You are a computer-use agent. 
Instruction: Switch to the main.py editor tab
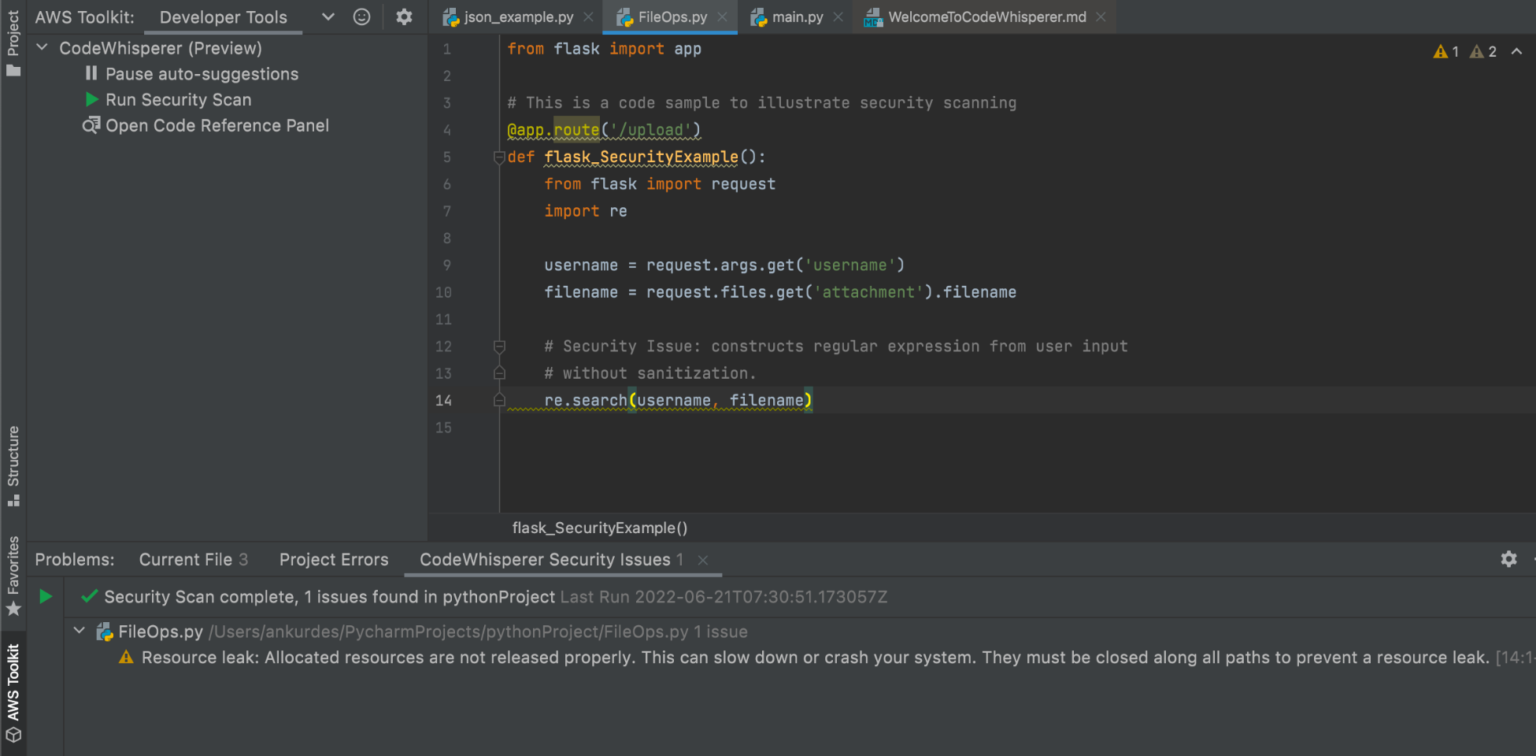[796, 16]
